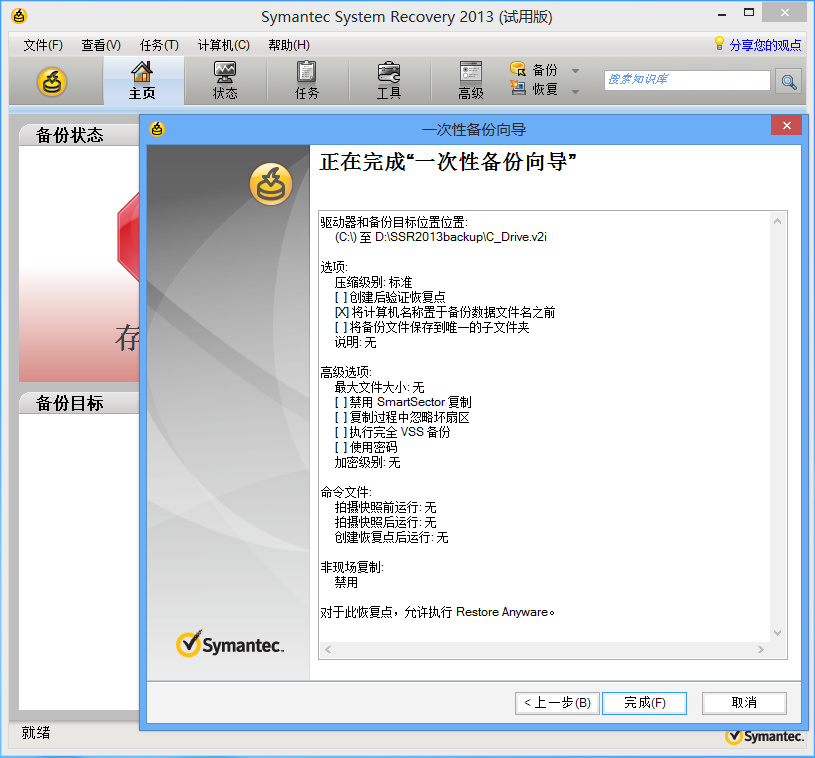
Task: Click the app icon in main title bar
Action: click(19, 16)
